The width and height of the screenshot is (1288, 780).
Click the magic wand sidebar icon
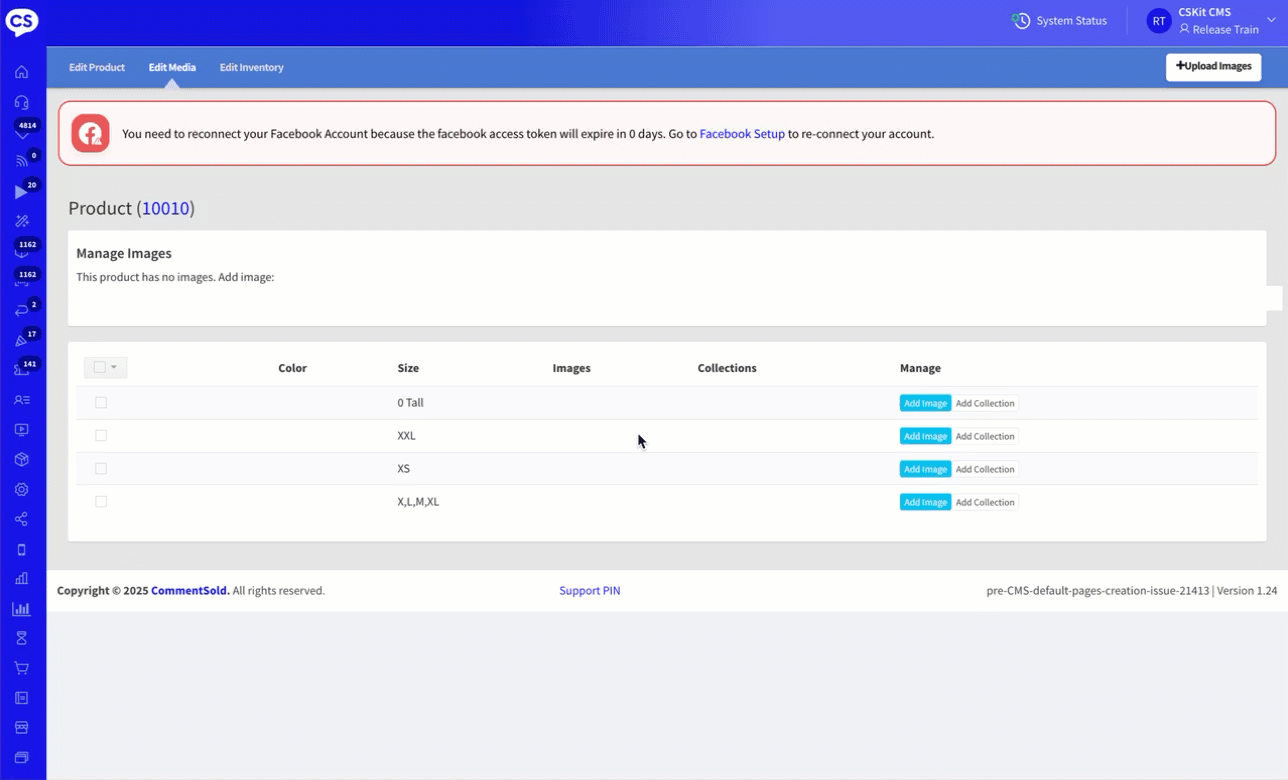pyautogui.click(x=21, y=221)
